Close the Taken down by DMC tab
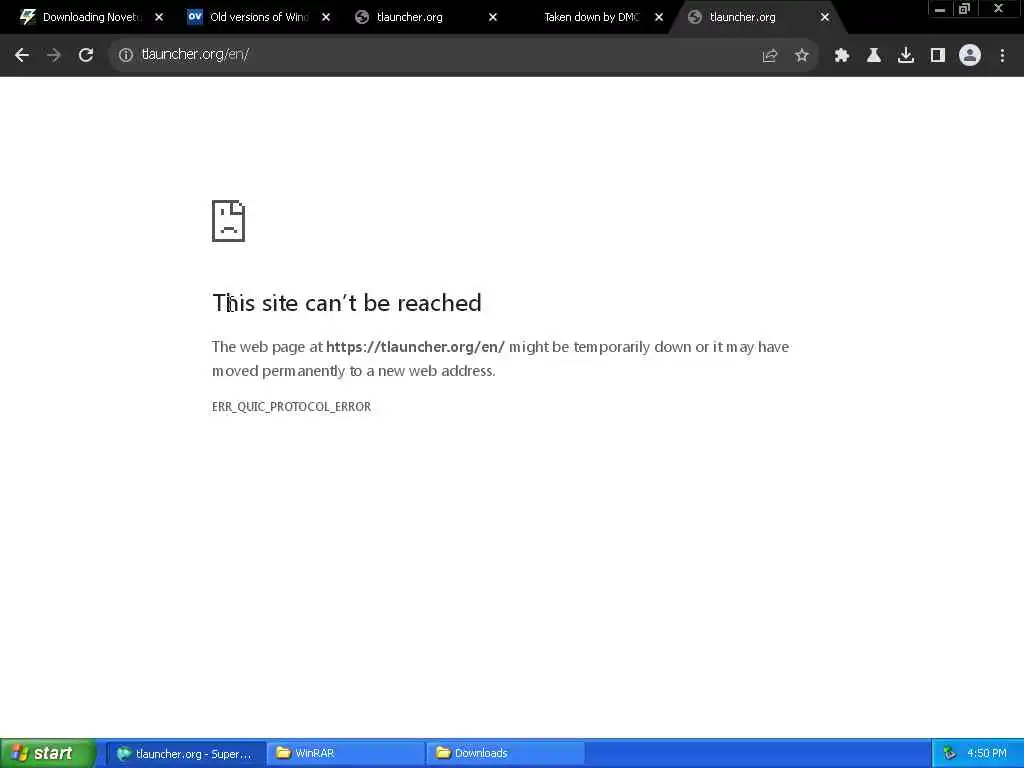This screenshot has height=768, width=1024. pyautogui.click(x=659, y=18)
